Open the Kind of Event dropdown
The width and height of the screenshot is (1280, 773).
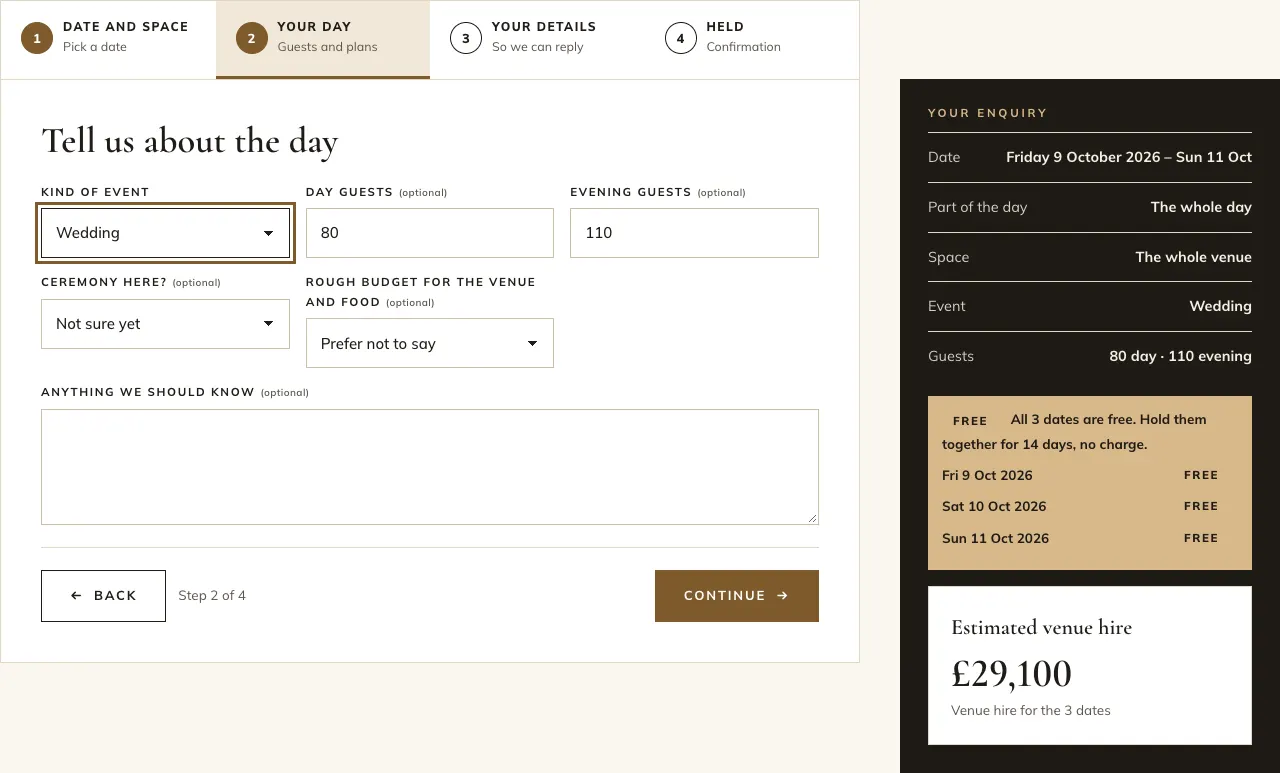tap(165, 233)
